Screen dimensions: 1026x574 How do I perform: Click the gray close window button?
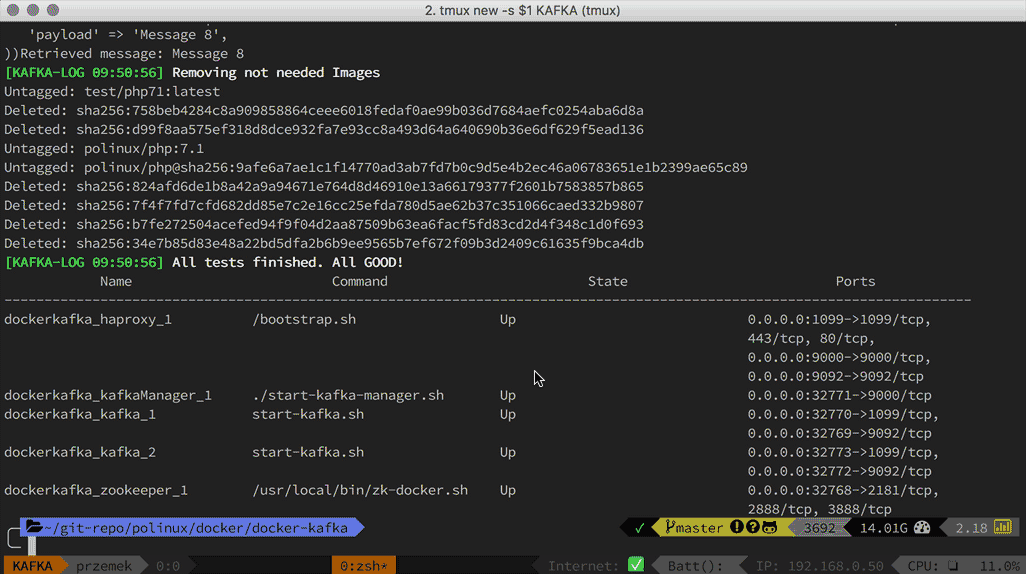[x=12, y=10]
